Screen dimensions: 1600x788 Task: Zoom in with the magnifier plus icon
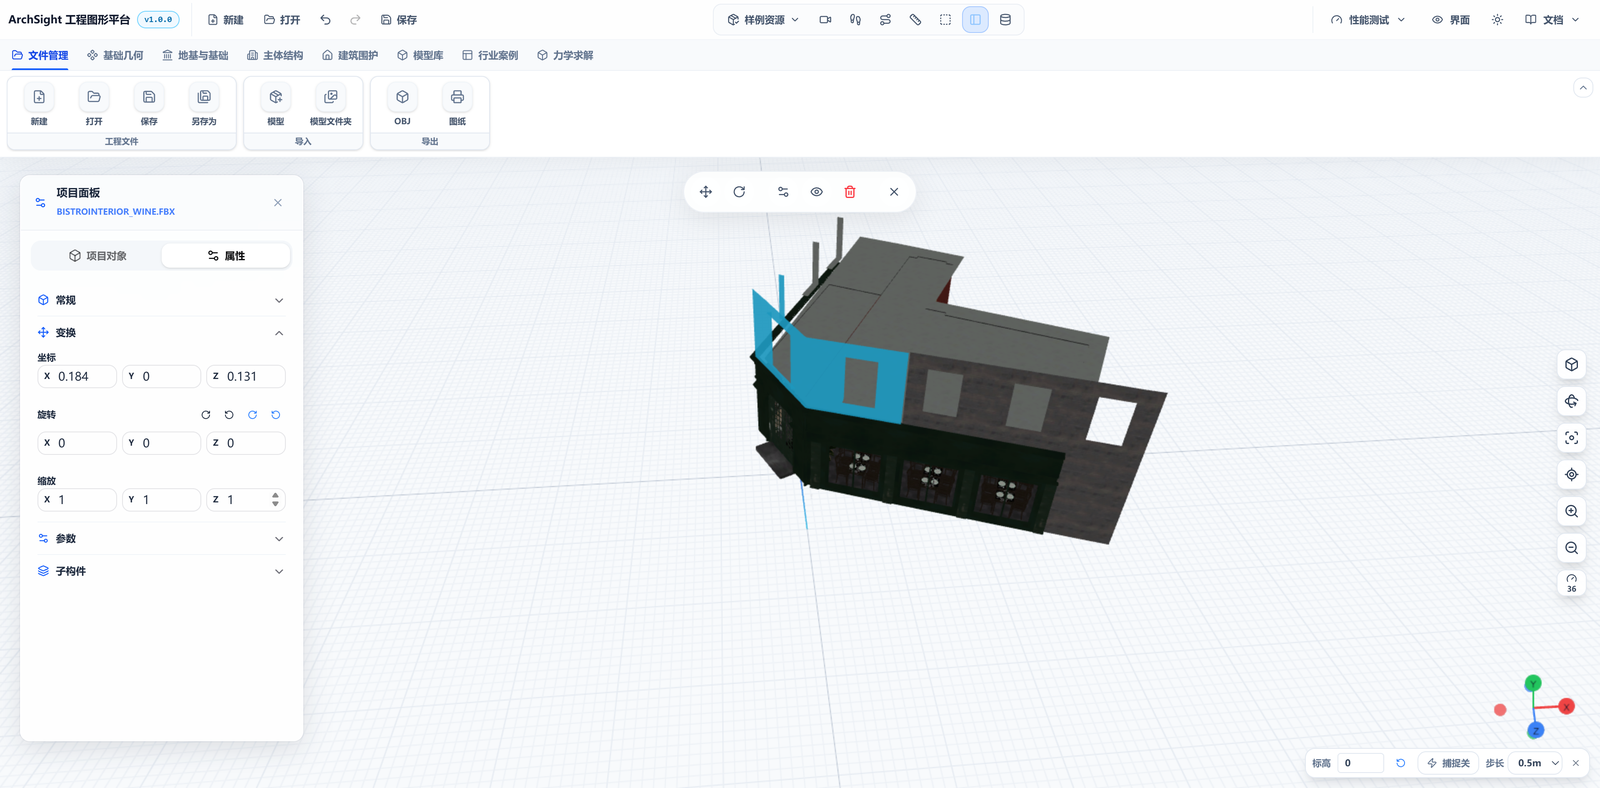coord(1572,511)
